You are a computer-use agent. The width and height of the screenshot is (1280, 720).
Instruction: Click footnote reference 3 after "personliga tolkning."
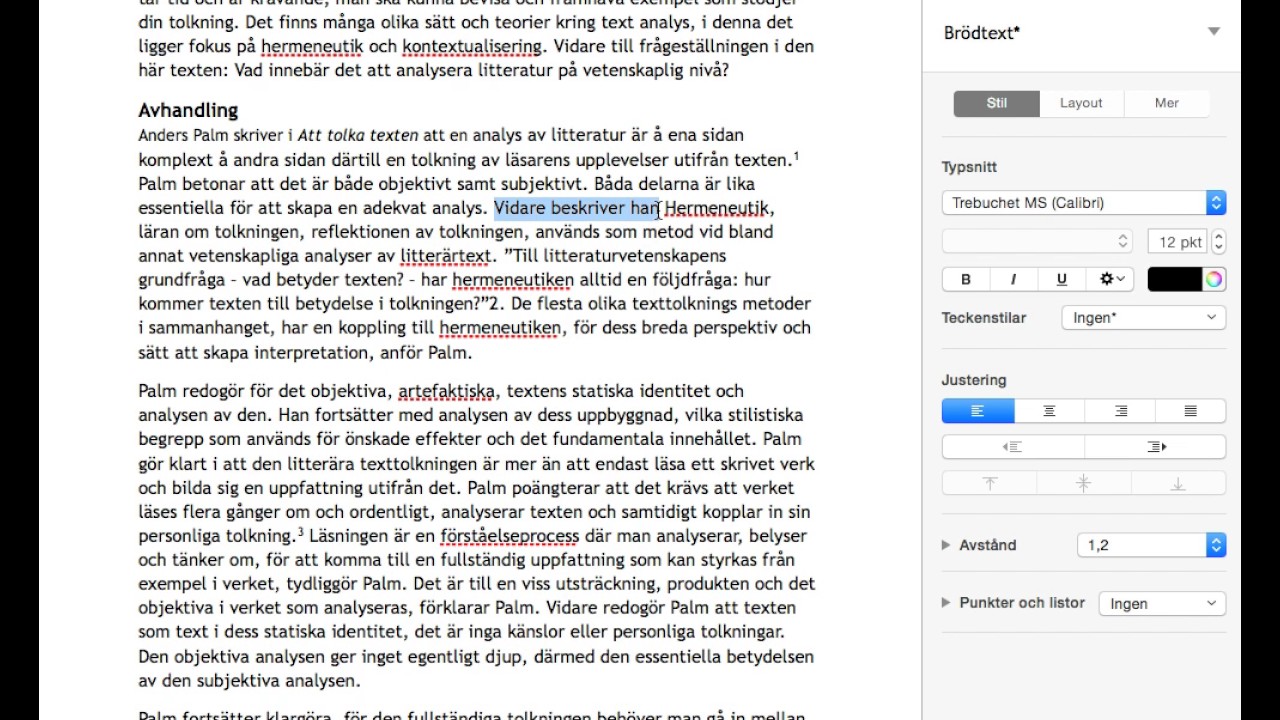(x=299, y=532)
